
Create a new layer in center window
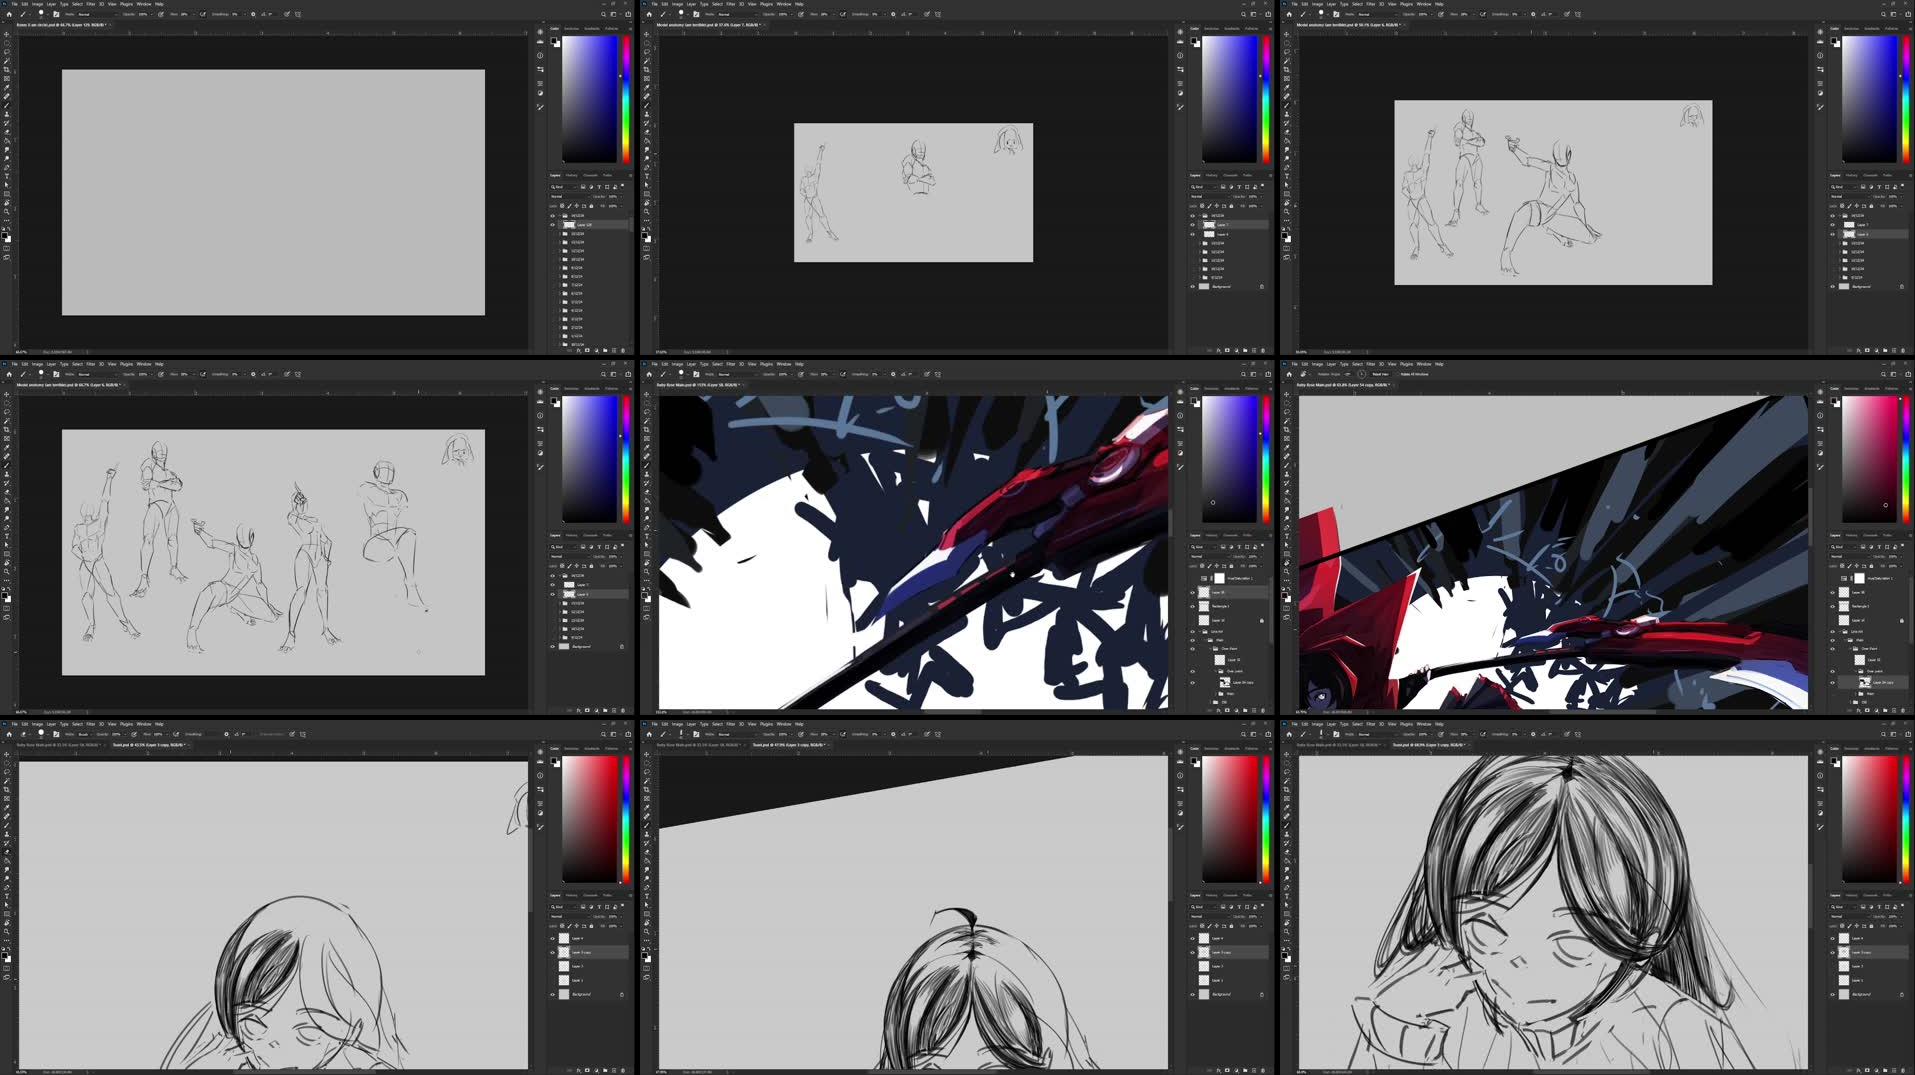tap(1254, 710)
